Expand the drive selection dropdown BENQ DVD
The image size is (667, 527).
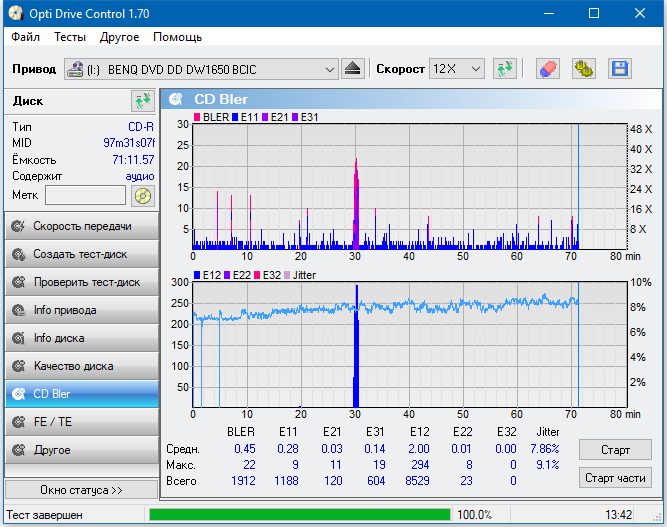pos(330,69)
